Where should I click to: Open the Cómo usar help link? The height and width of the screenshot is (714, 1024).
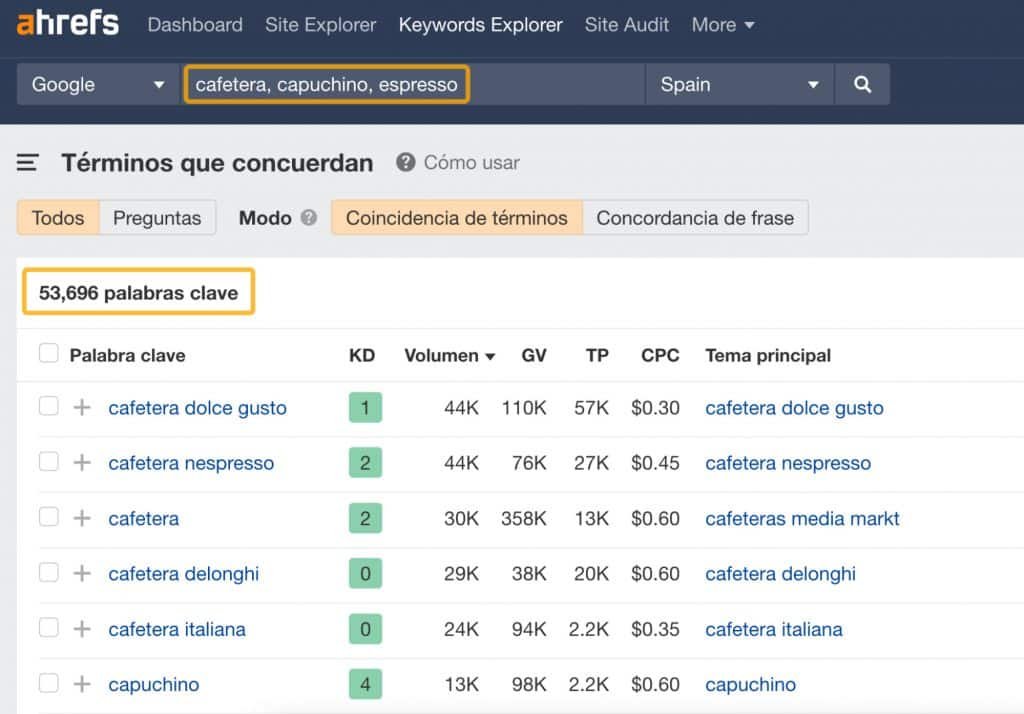coord(472,163)
